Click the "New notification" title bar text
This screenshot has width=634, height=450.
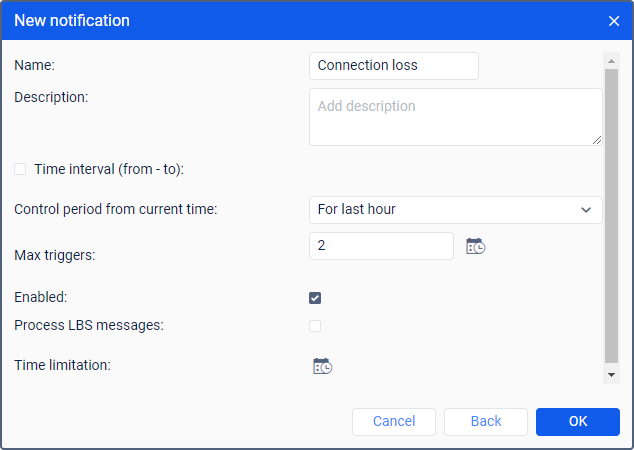[72, 20]
